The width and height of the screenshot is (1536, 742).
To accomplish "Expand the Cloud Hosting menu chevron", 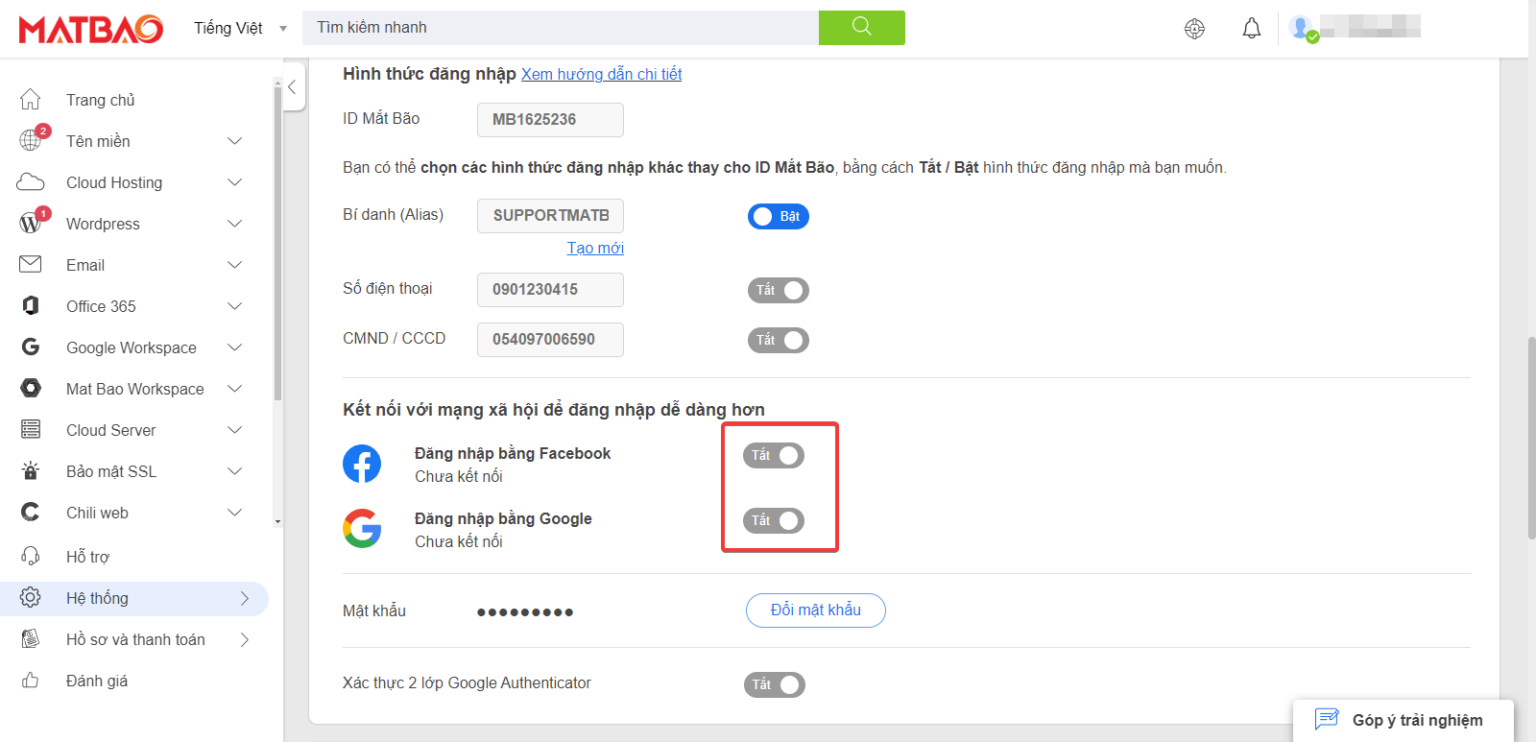I will click(x=235, y=182).
